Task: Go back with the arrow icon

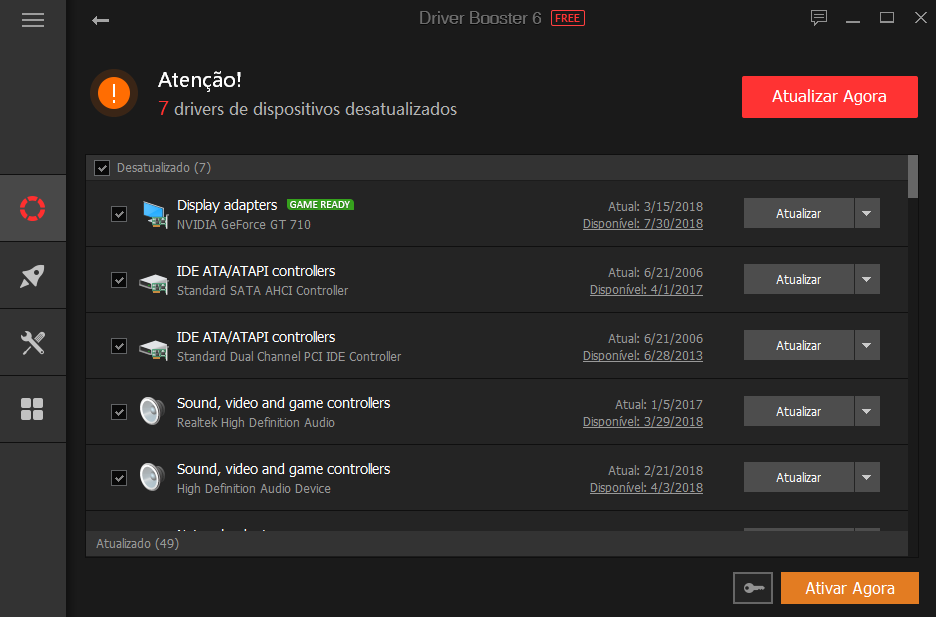Action: (x=100, y=21)
